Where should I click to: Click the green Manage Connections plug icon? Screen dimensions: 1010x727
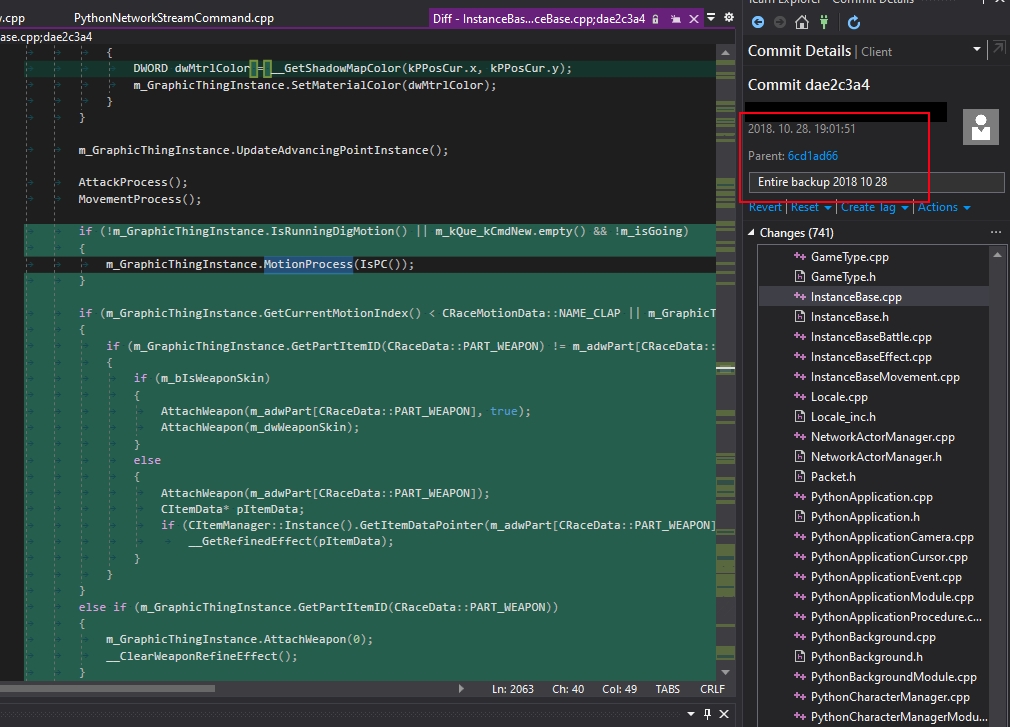[x=824, y=23]
